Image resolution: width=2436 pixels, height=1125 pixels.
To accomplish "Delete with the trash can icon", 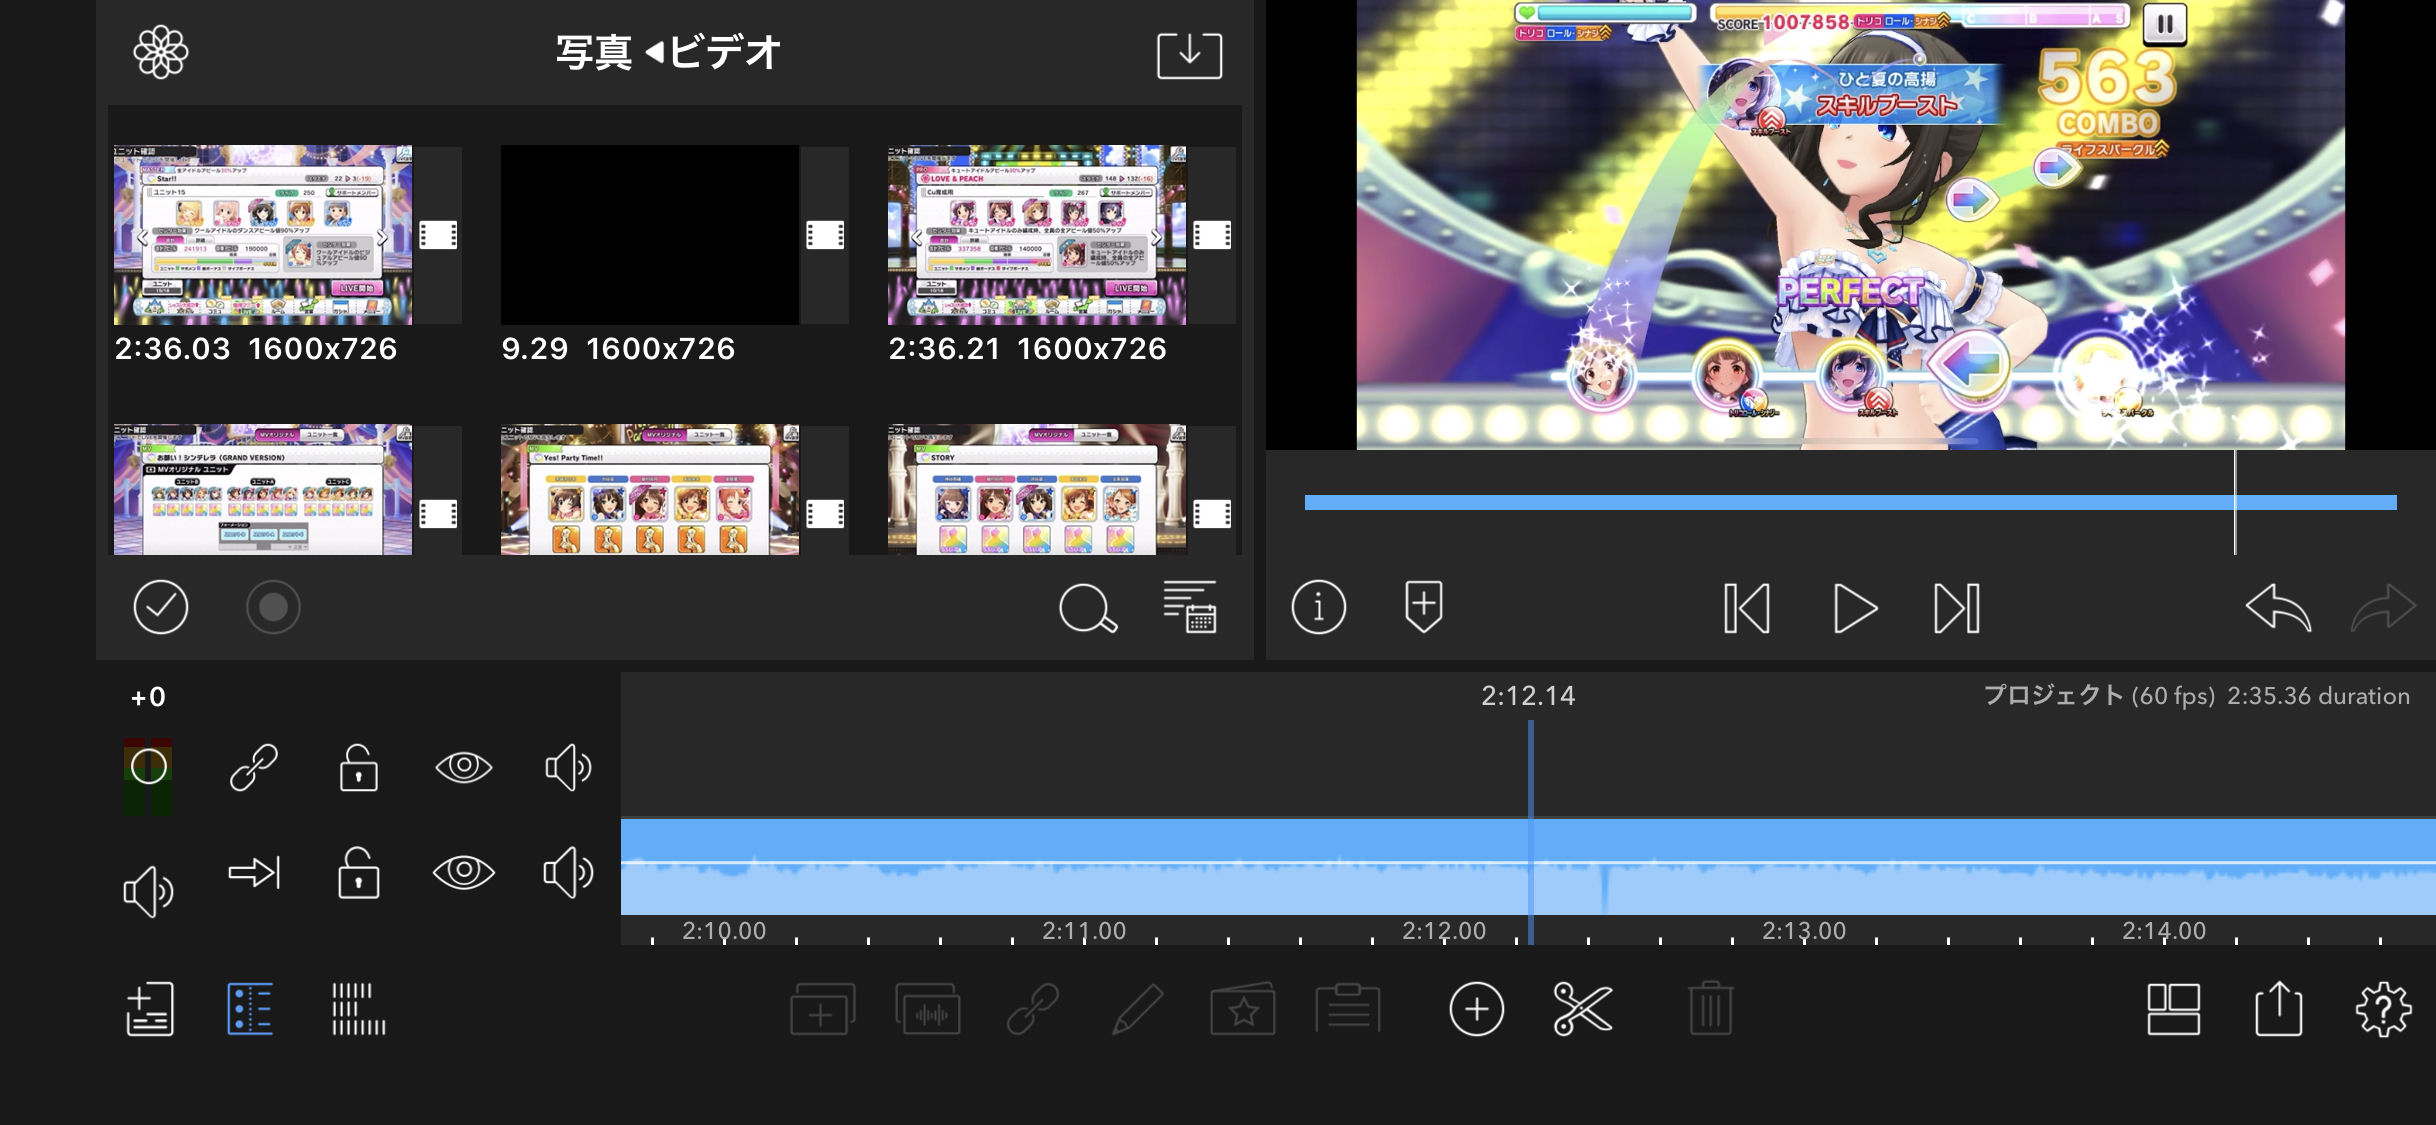I will pos(1710,1008).
